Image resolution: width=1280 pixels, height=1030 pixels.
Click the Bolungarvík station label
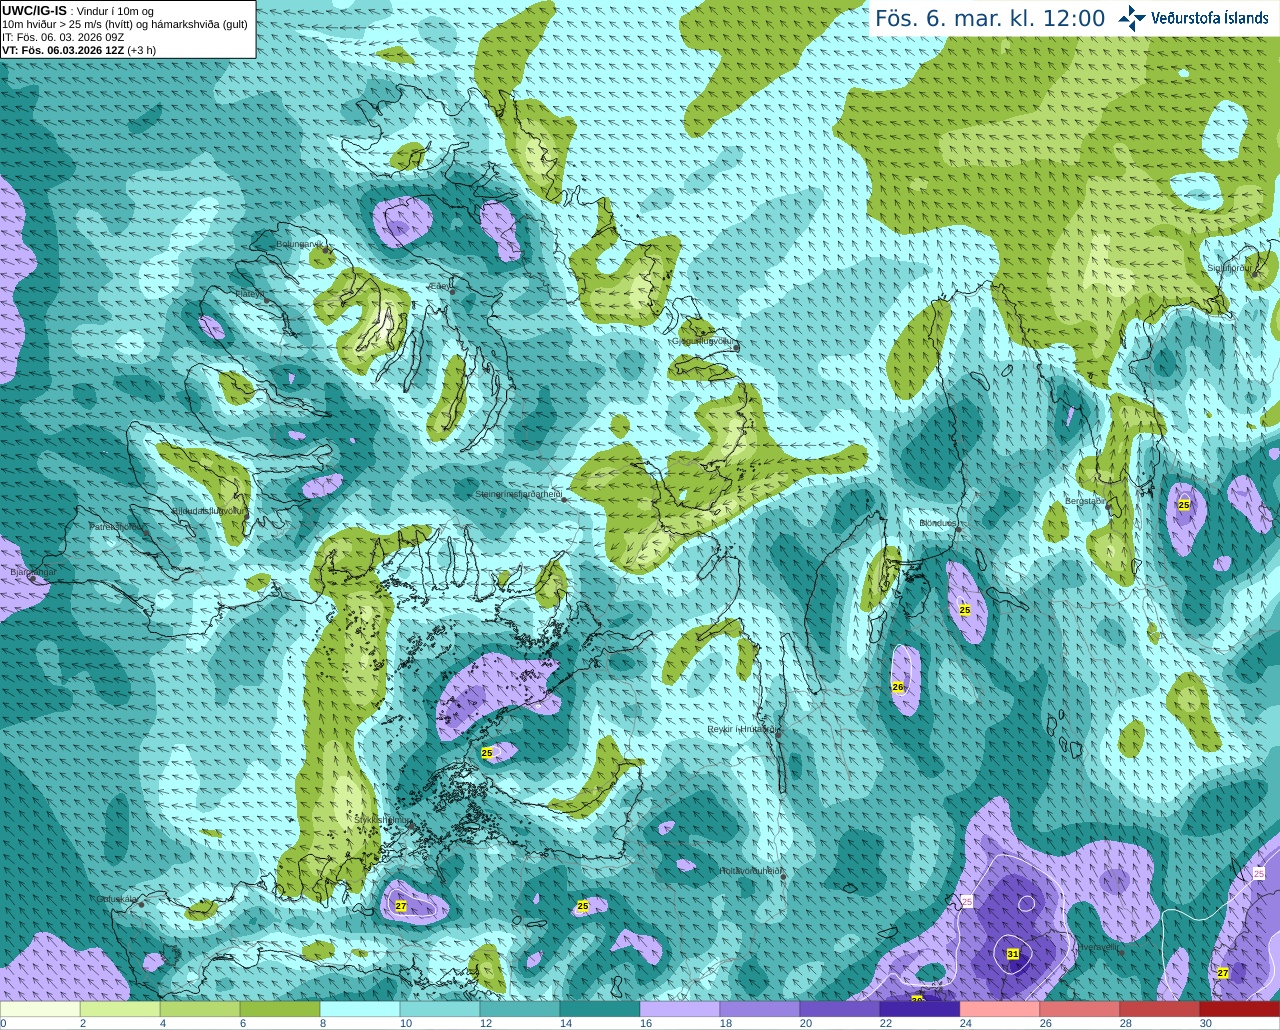click(300, 243)
